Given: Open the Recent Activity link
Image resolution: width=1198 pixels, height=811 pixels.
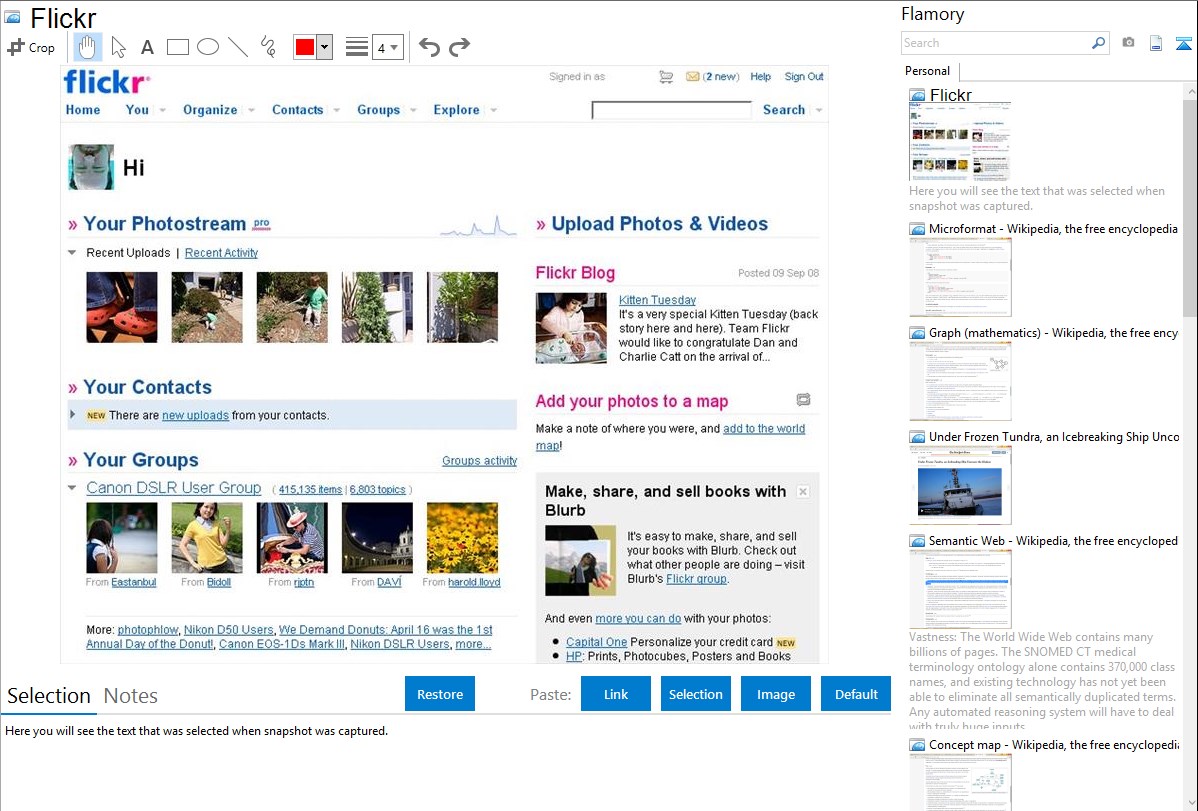Looking at the screenshot, I should click(x=222, y=253).
